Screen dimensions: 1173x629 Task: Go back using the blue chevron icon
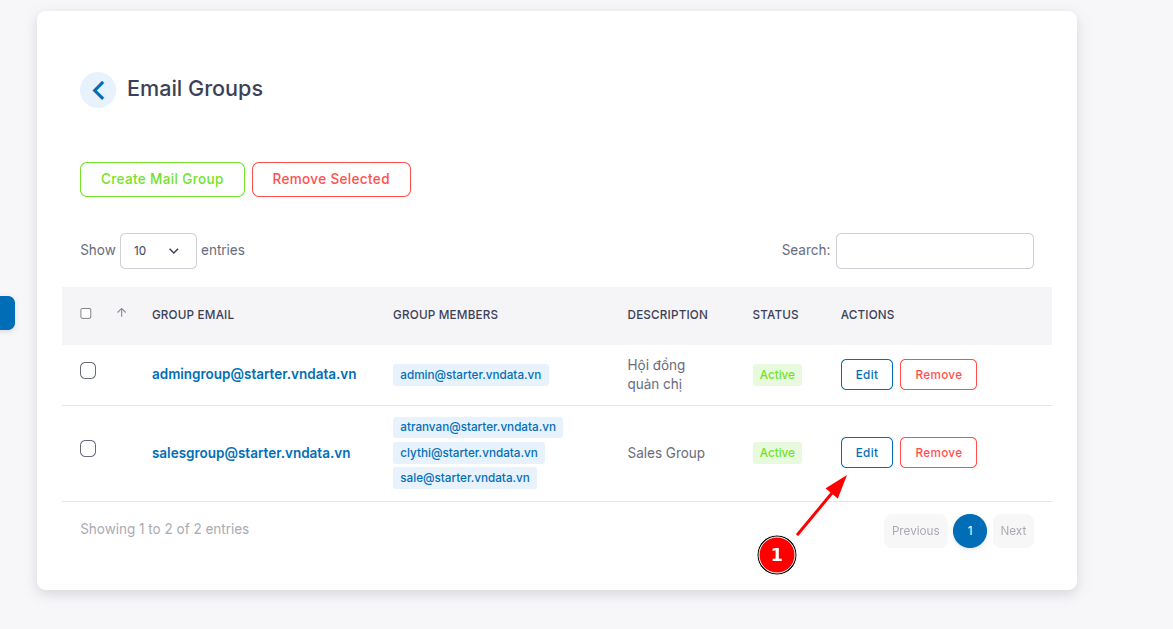click(98, 90)
